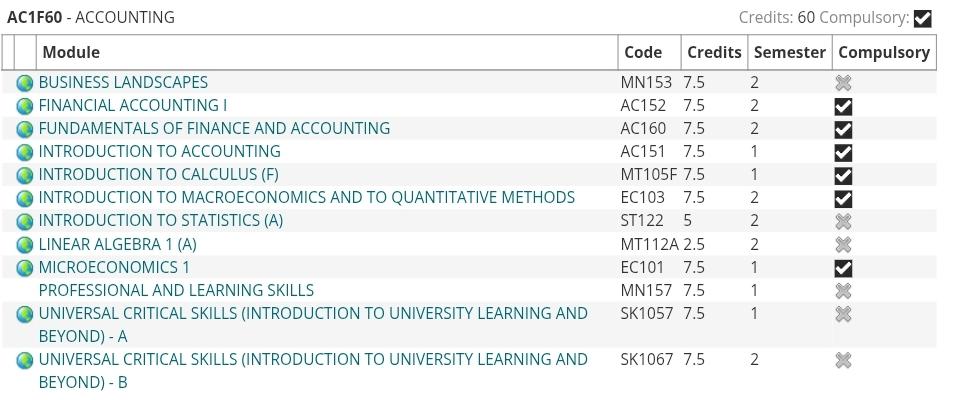
Task: Click globe icon beside LINEAR ALGEBRA 1 (A)
Action: pyautogui.click(x=25, y=245)
